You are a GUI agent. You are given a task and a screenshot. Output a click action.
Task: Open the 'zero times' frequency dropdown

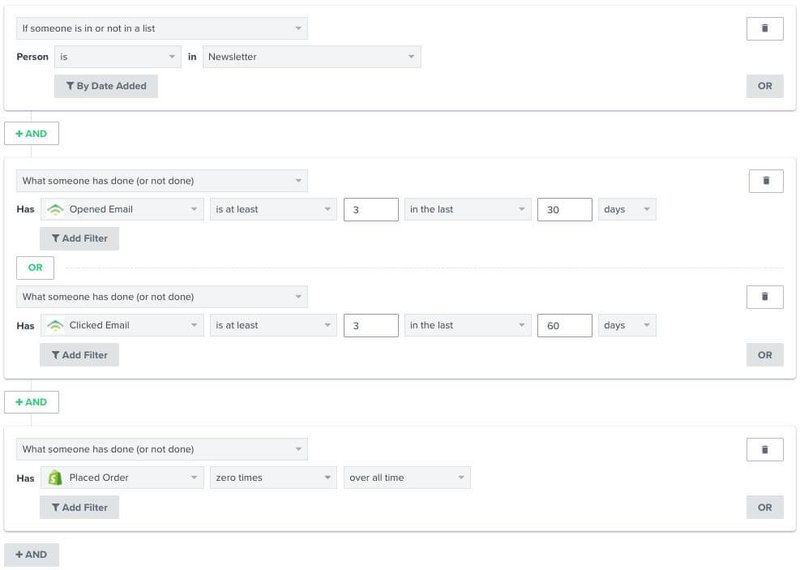click(x=272, y=478)
